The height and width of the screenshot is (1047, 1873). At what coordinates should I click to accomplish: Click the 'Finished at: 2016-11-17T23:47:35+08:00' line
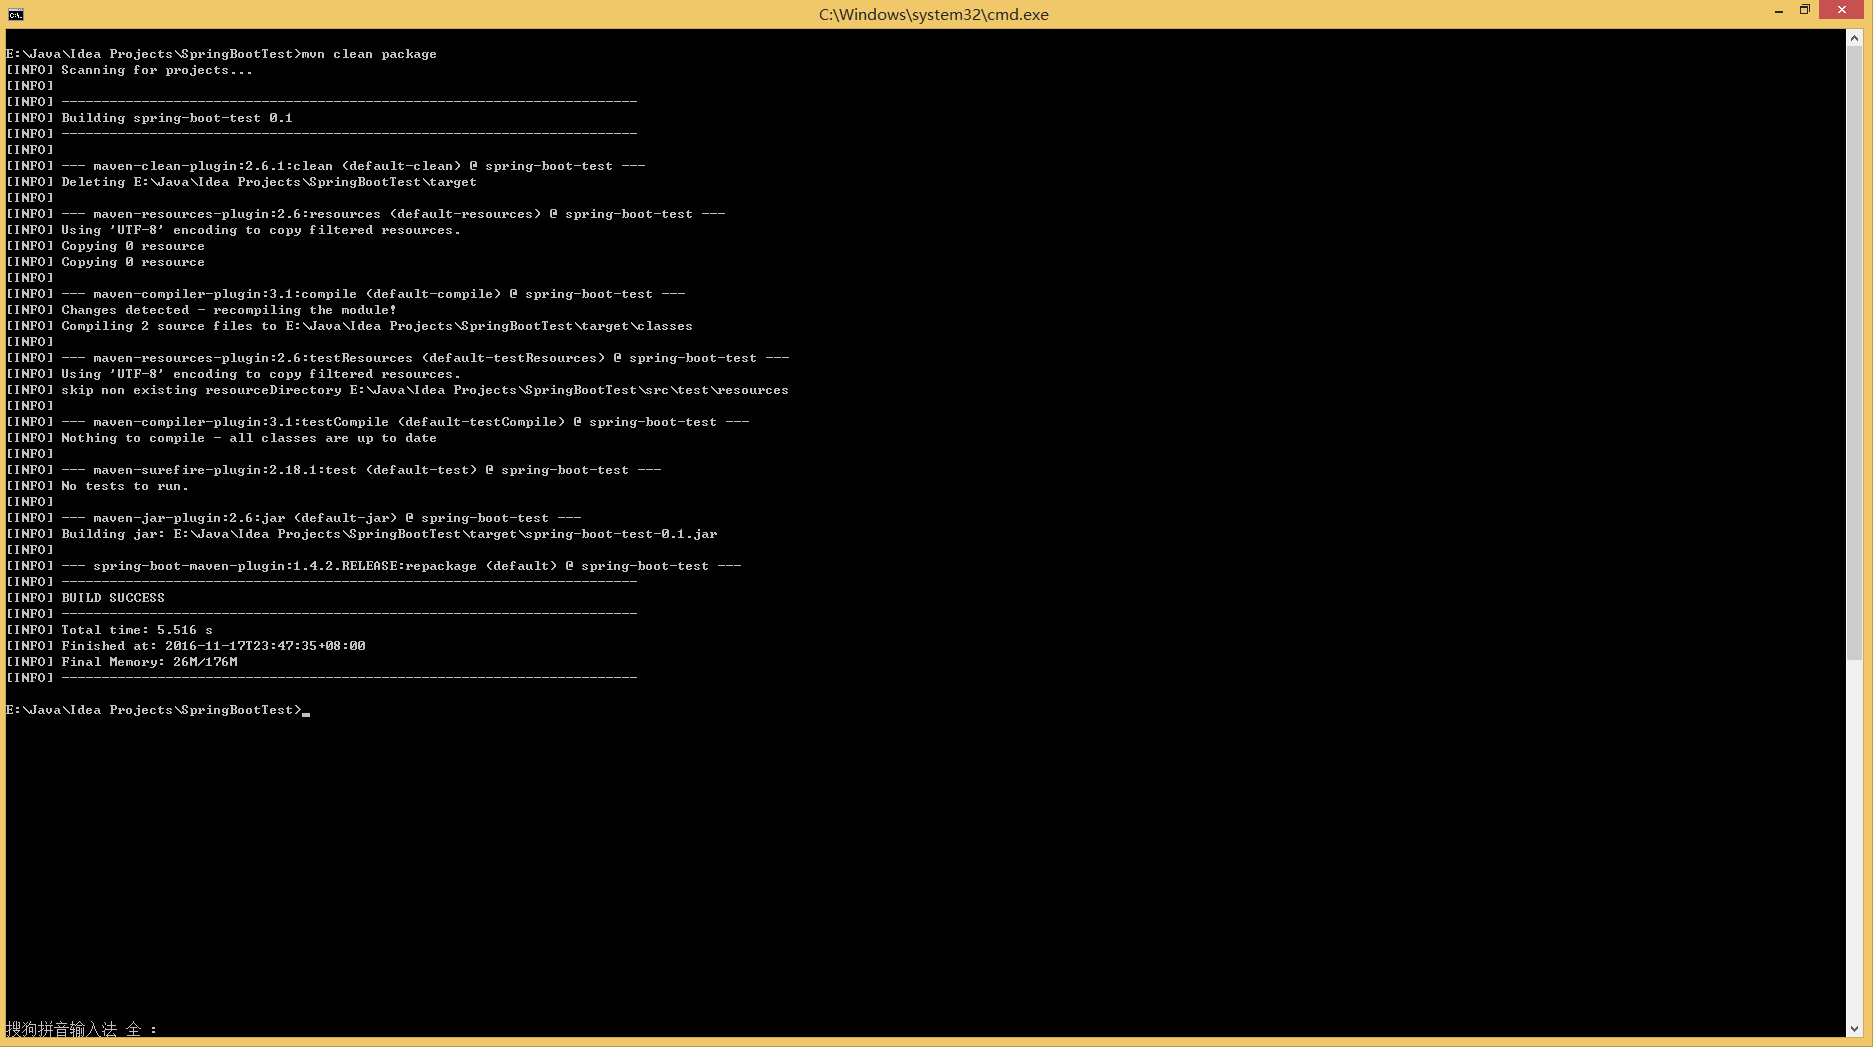click(185, 646)
